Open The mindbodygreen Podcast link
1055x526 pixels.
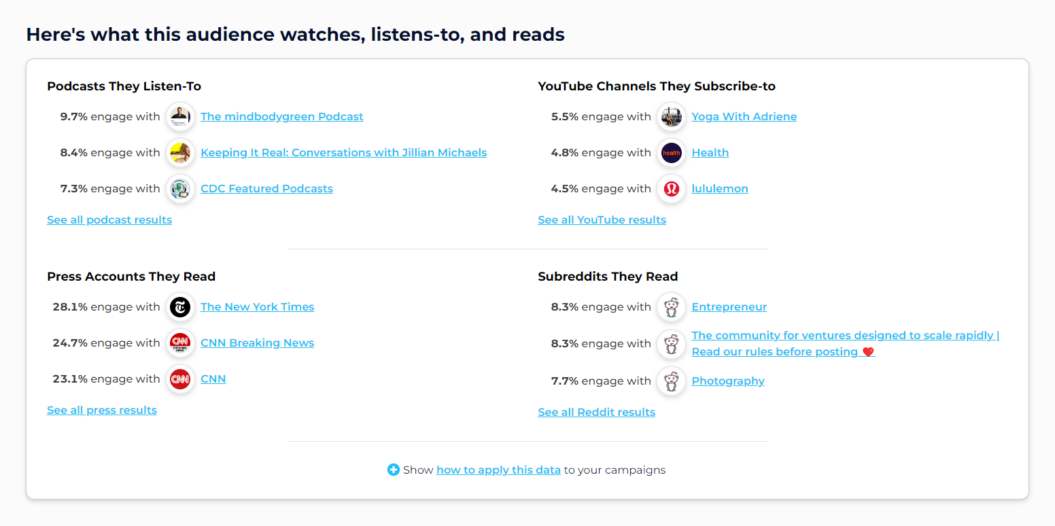pos(282,116)
